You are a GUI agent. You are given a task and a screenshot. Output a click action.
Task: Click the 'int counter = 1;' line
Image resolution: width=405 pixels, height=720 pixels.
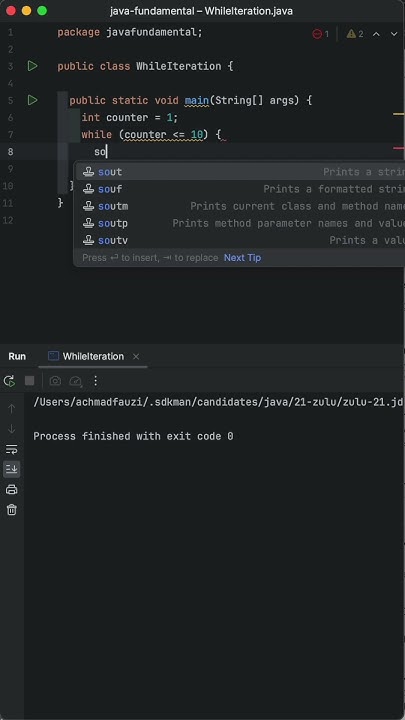pos(129,118)
